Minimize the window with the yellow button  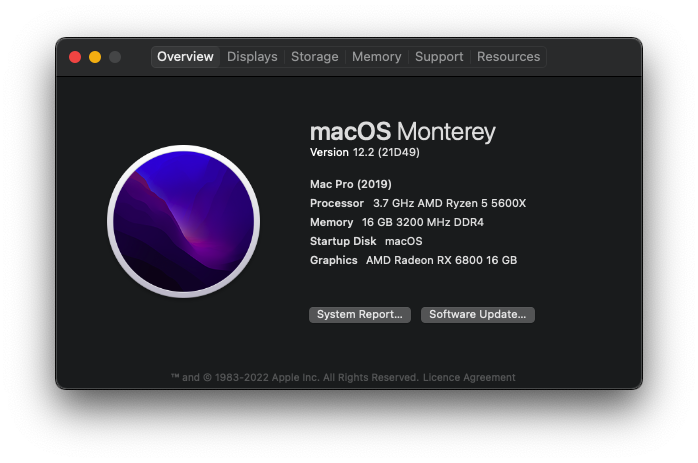[x=95, y=57]
